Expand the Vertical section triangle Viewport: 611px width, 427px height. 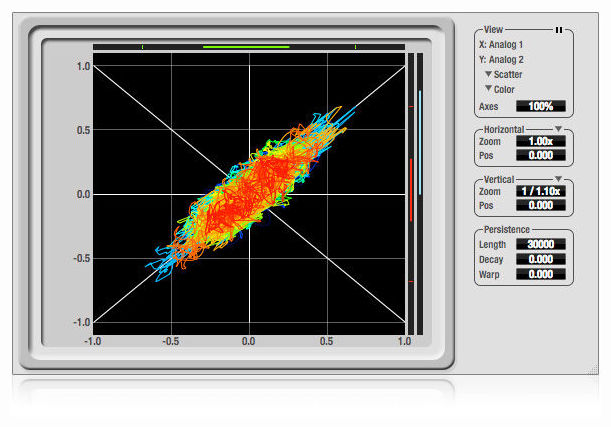click(x=558, y=179)
